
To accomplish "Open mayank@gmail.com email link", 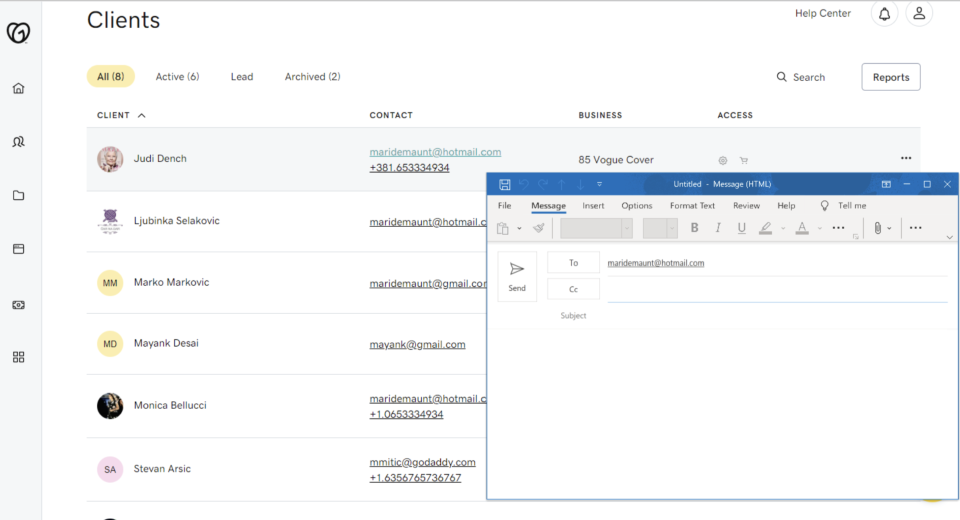I will coord(417,344).
